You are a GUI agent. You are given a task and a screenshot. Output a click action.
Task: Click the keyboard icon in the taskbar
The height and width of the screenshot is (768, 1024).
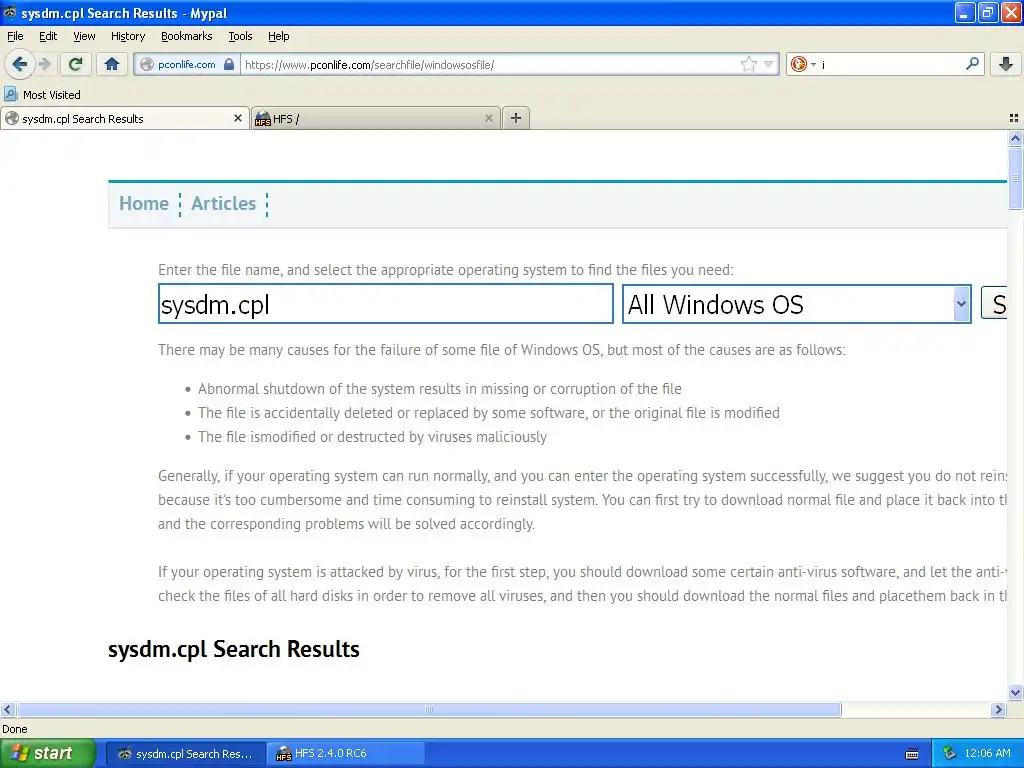(x=912, y=754)
